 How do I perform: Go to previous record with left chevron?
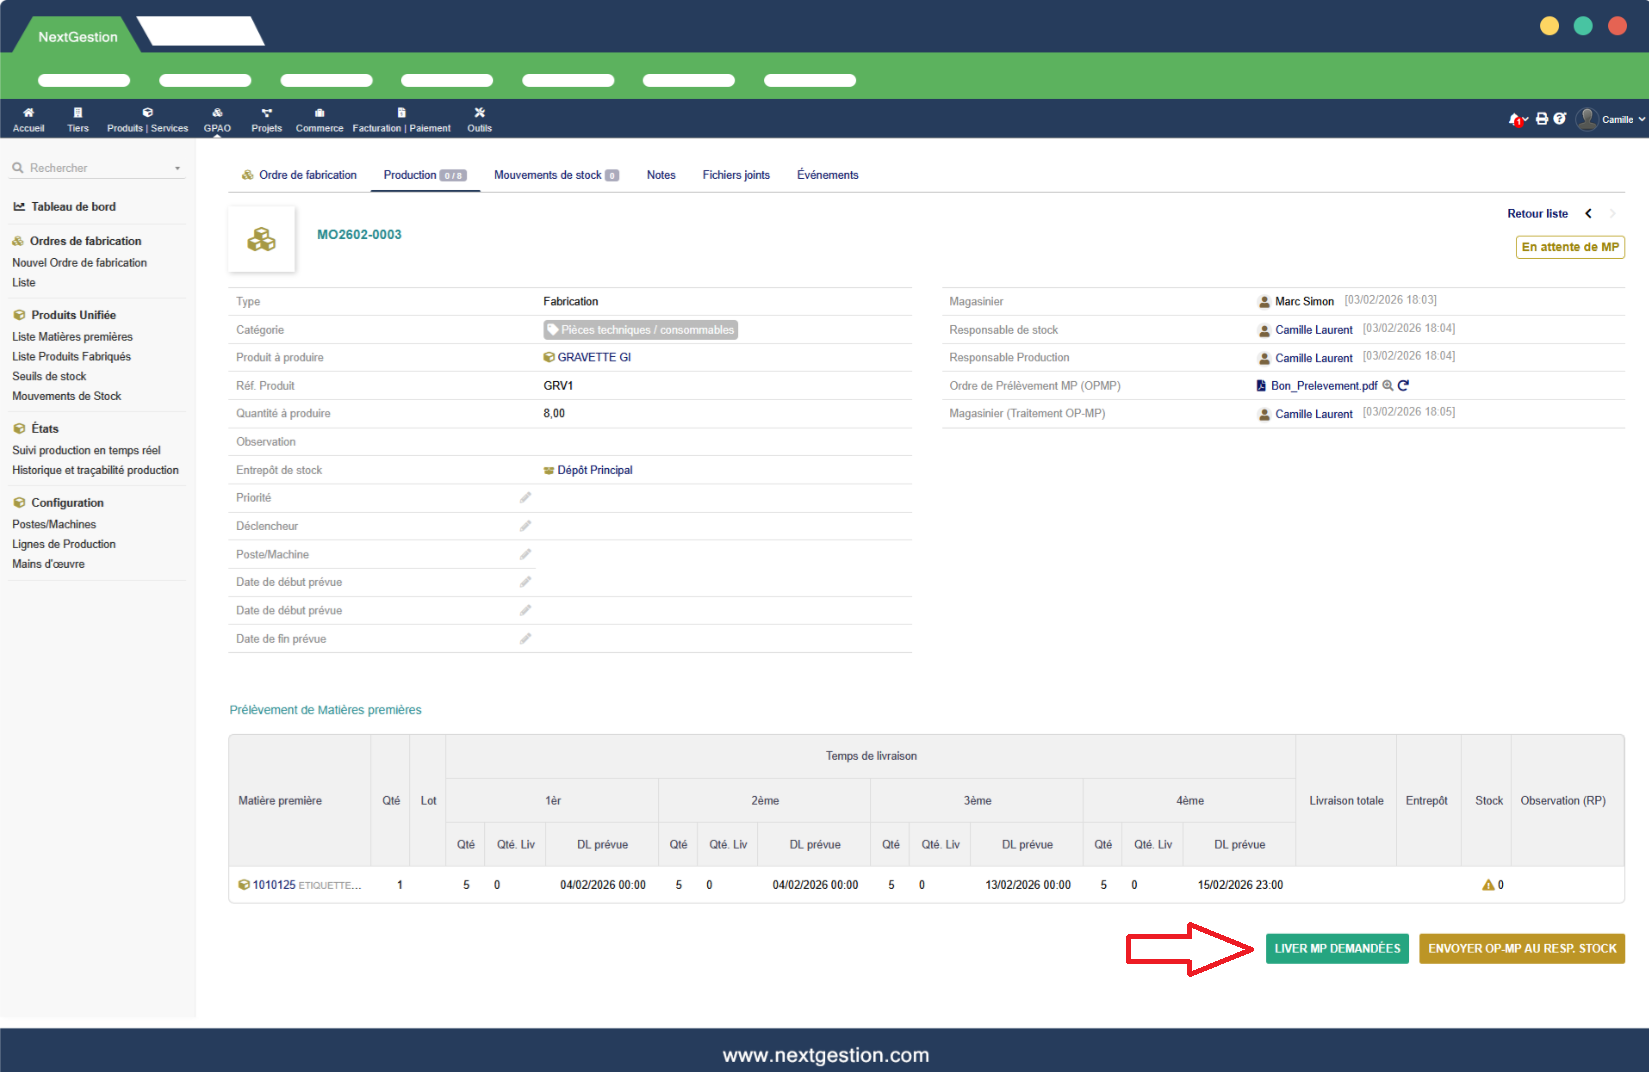1588,214
